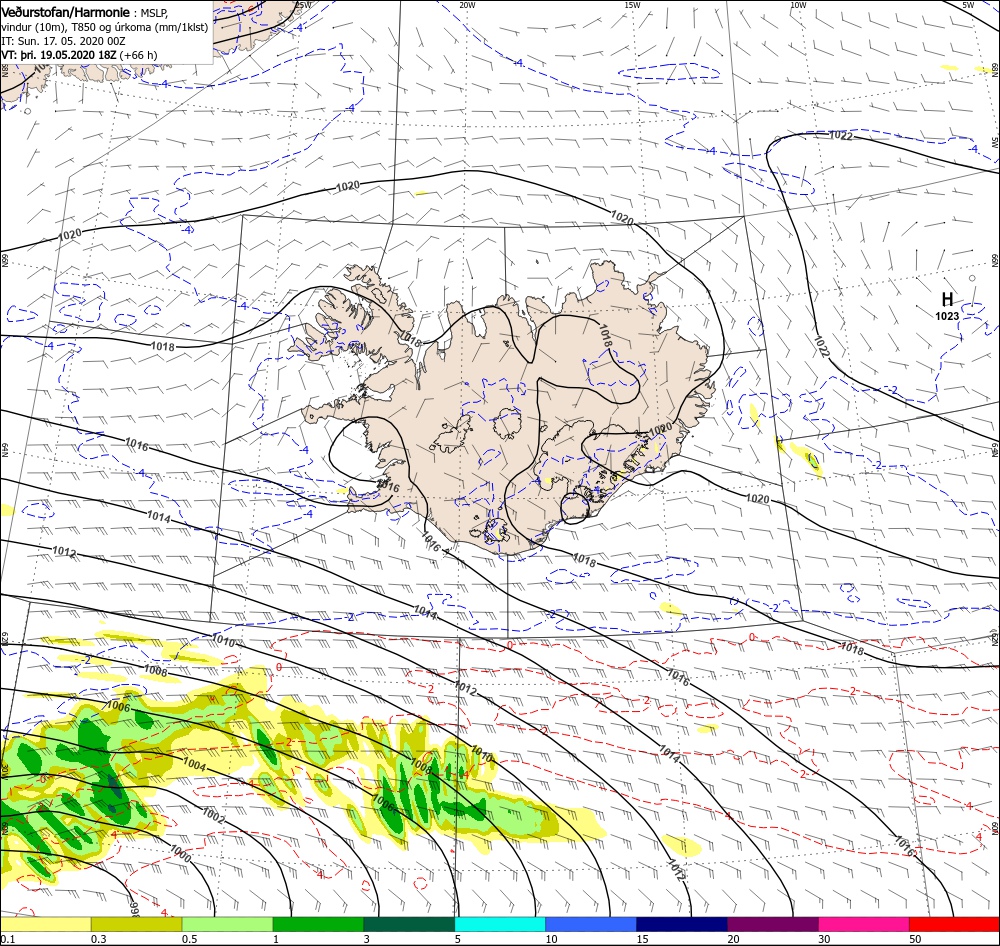Click the 20W longitude label
1000x946 pixels.
coord(467,5)
